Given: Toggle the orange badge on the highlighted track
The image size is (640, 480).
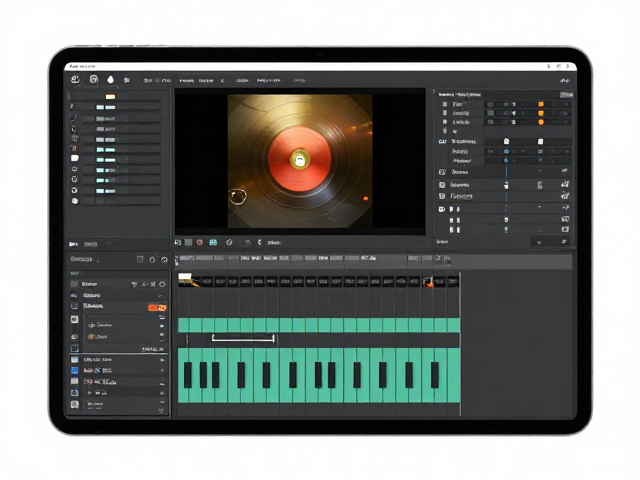Looking at the screenshot, I should click(x=157, y=307).
